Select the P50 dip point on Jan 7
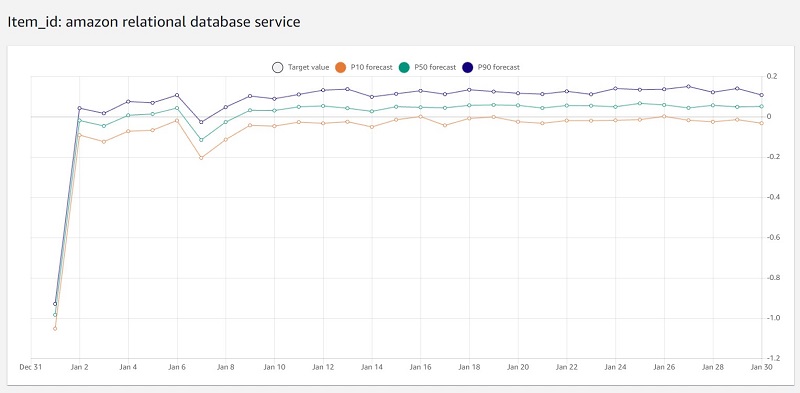 pyautogui.click(x=201, y=140)
